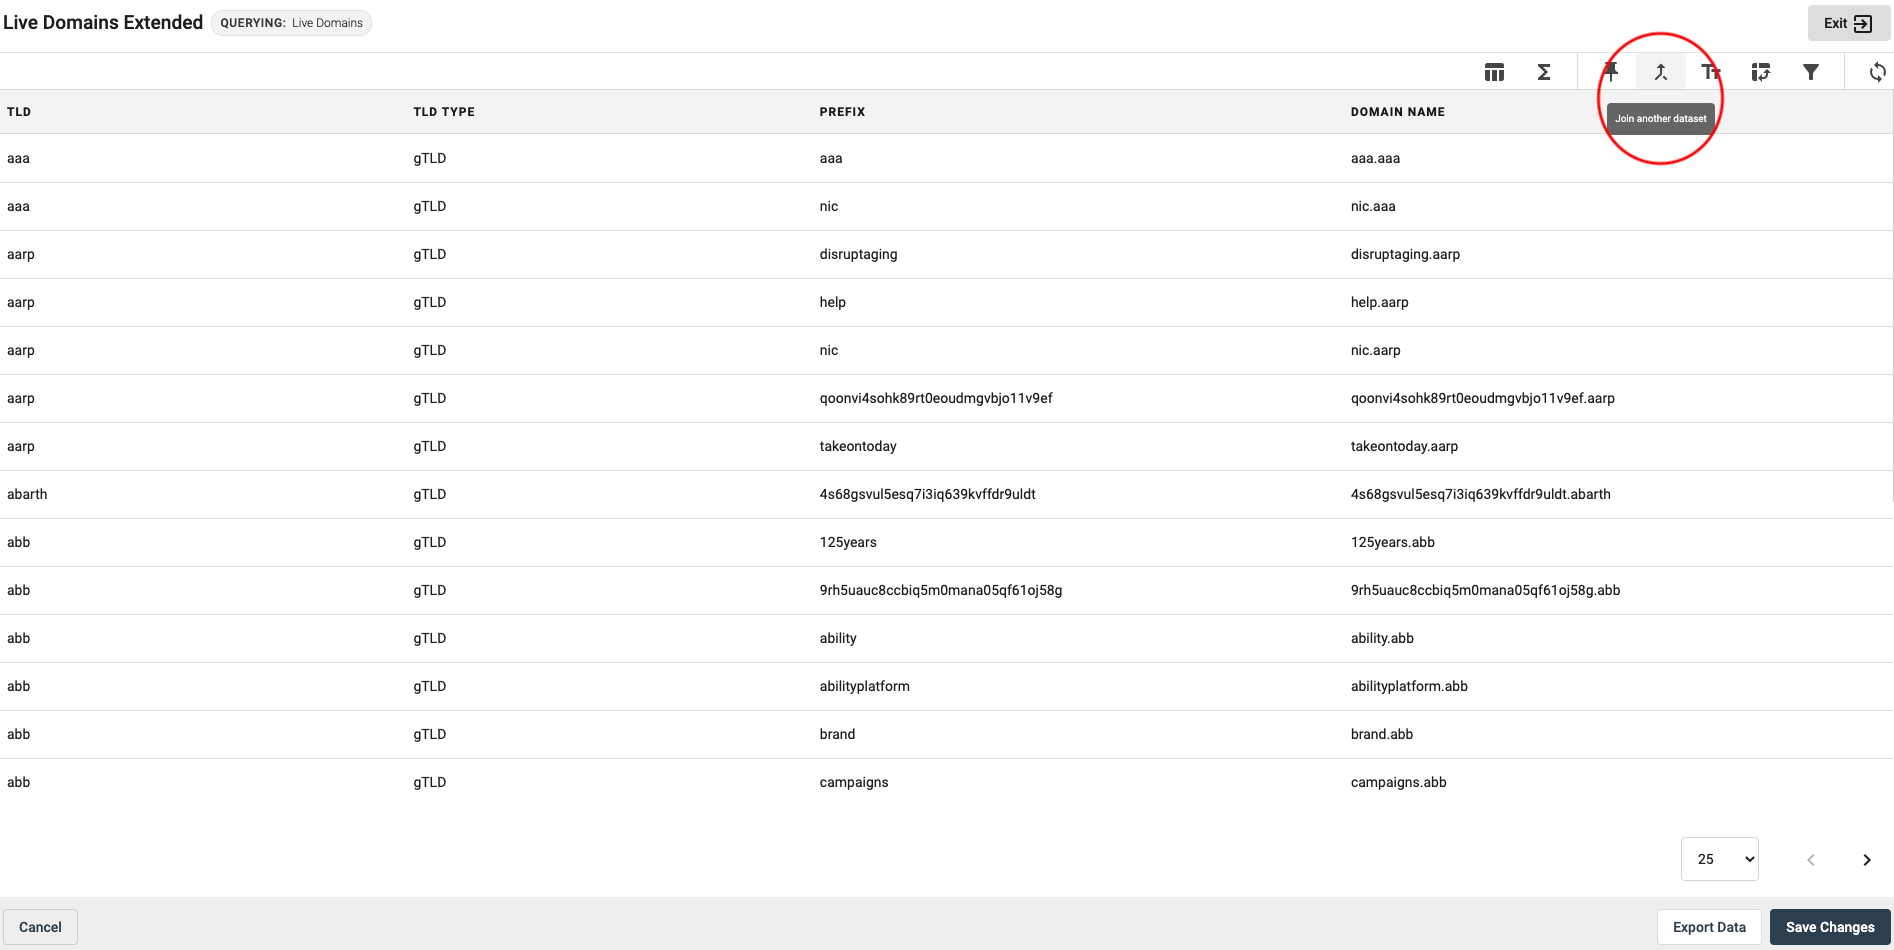Click the refresh data icon
Viewport: 1894px width, 950px height.
pos(1877,72)
